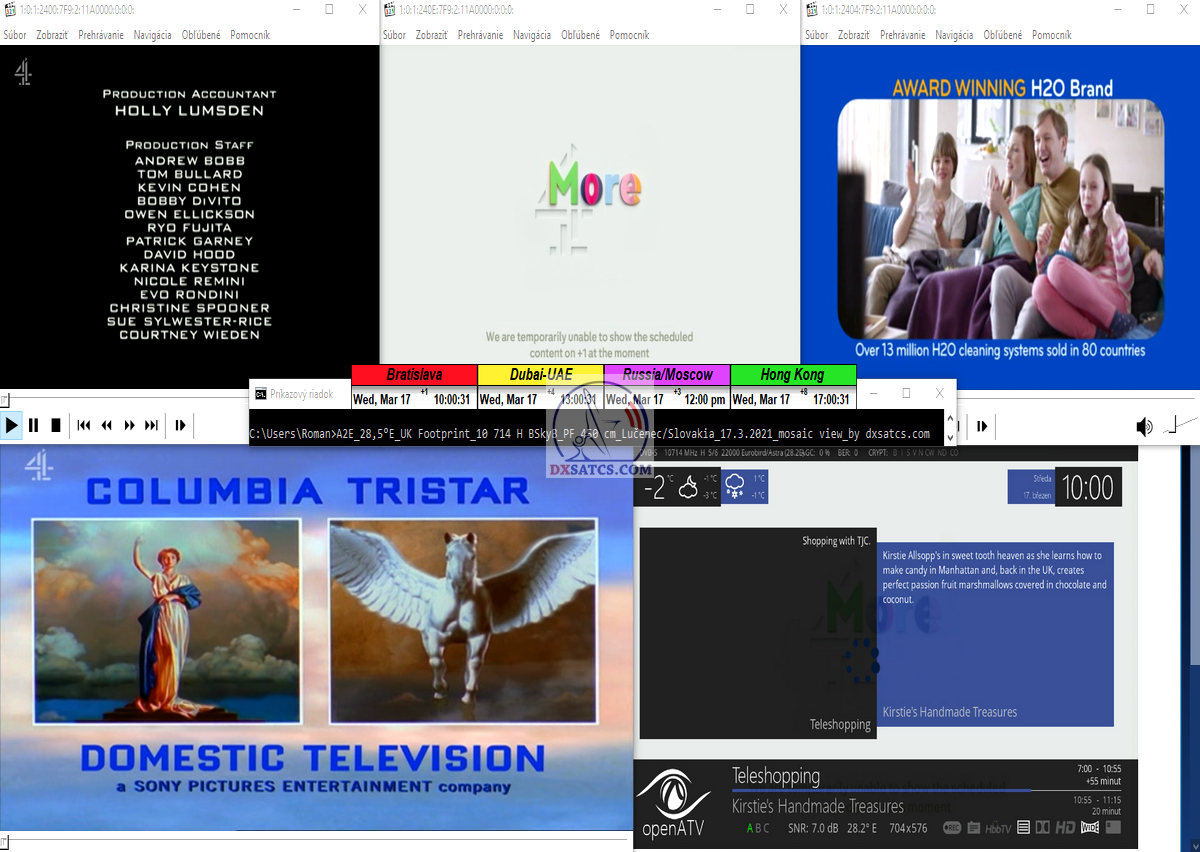Skip to next item in top-left player
This screenshot has height=852, width=1200.
[151, 425]
